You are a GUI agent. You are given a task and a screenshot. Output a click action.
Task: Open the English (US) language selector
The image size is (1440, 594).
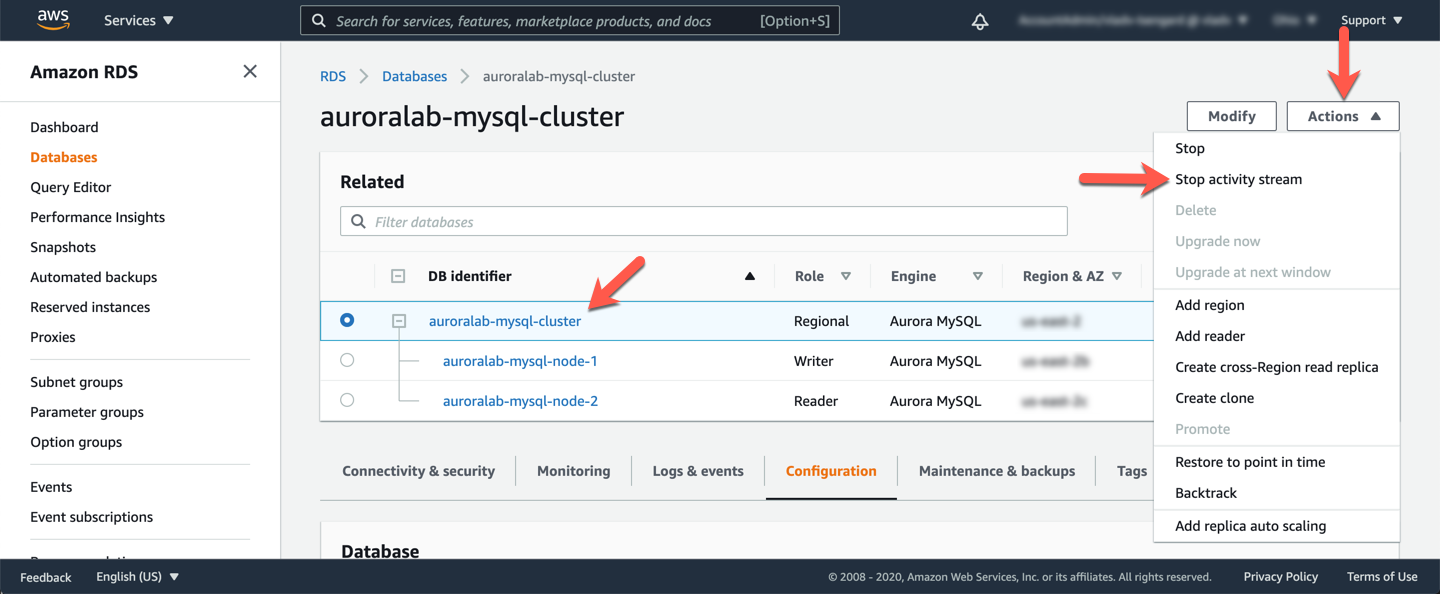[x=137, y=577]
